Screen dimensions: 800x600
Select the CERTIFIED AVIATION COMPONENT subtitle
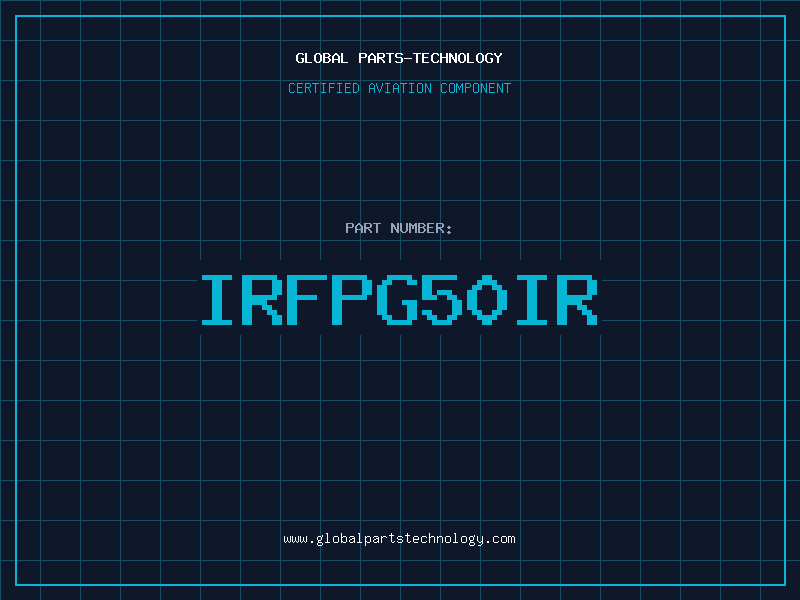point(399,88)
